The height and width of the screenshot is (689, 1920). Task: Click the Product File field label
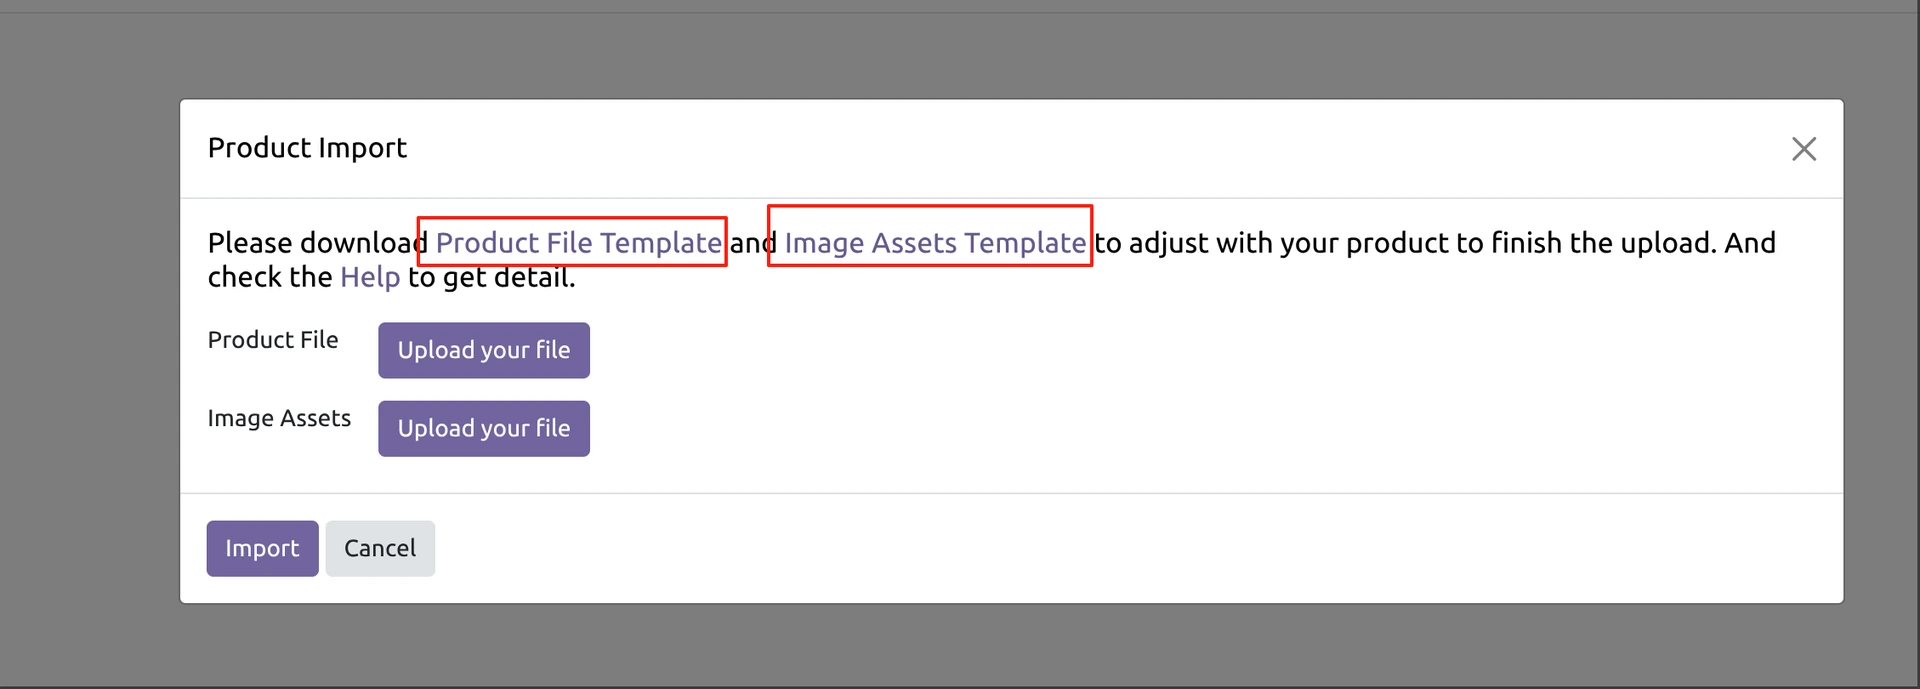point(273,340)
